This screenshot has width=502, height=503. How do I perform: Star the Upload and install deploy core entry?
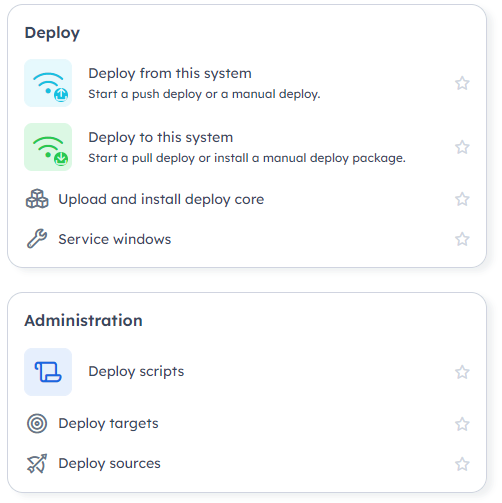click(x=462, y=199)
